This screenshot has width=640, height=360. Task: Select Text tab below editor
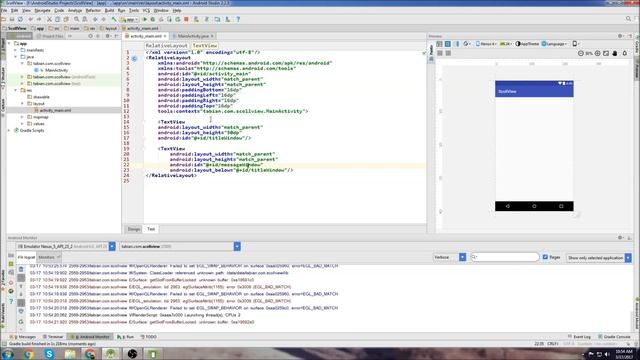151,229
